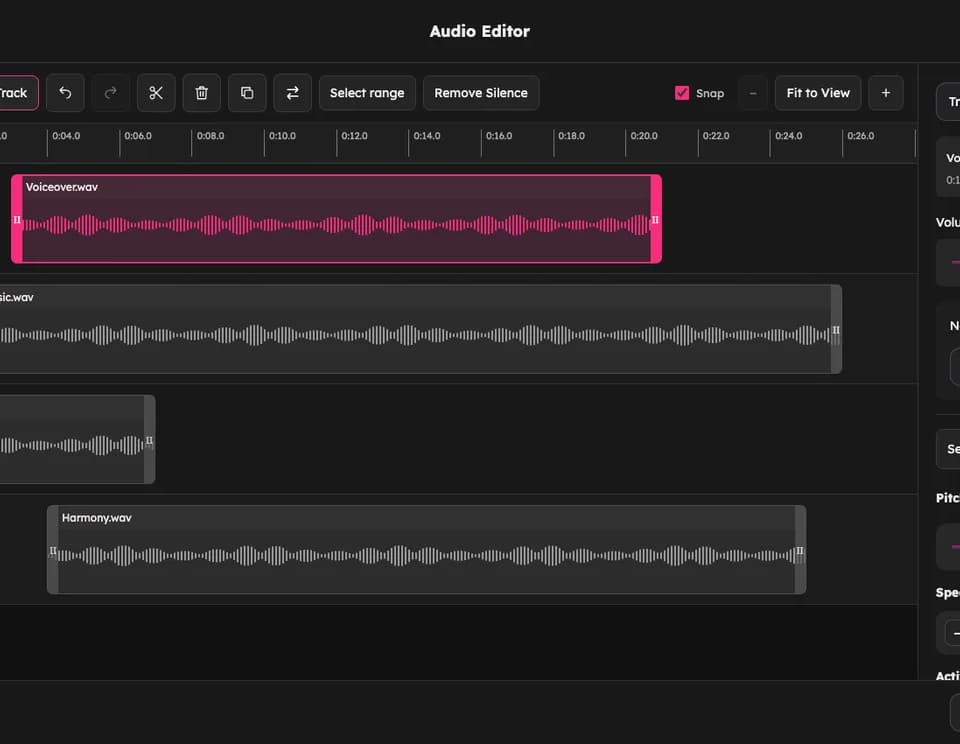Click the Fit to View button

(x=818, y=93)
